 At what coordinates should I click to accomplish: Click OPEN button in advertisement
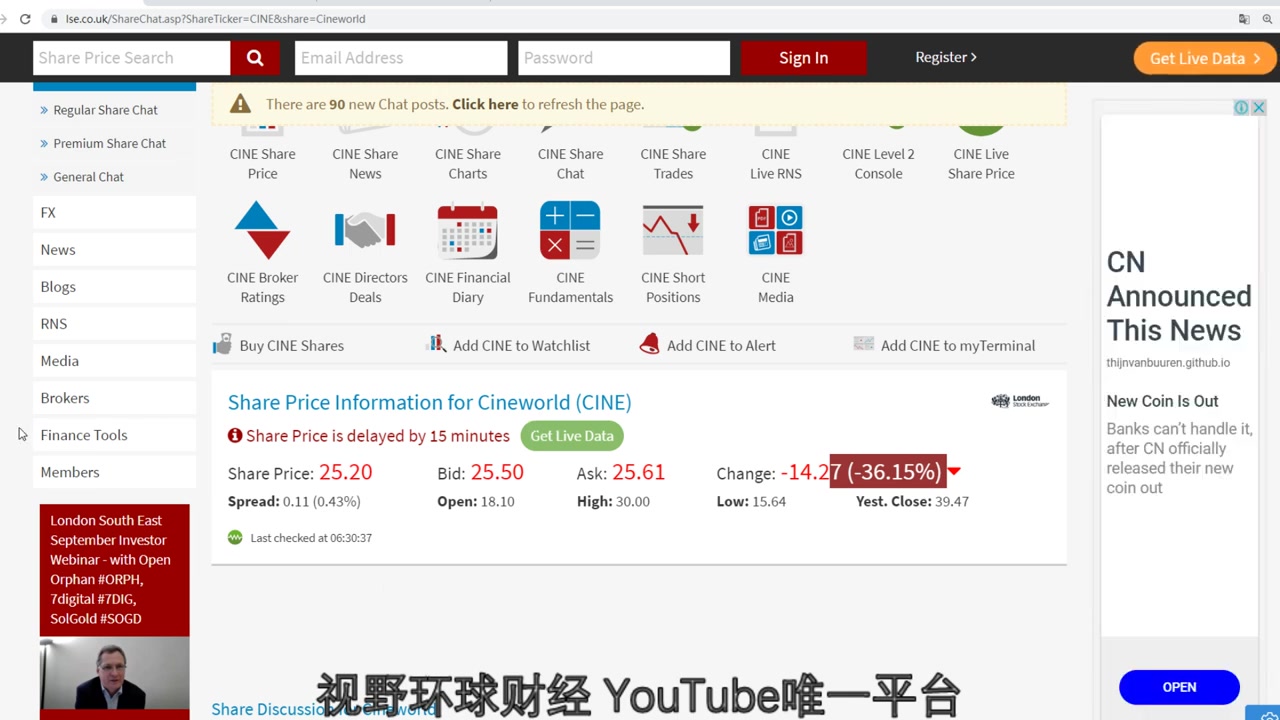coord(1179,687)
